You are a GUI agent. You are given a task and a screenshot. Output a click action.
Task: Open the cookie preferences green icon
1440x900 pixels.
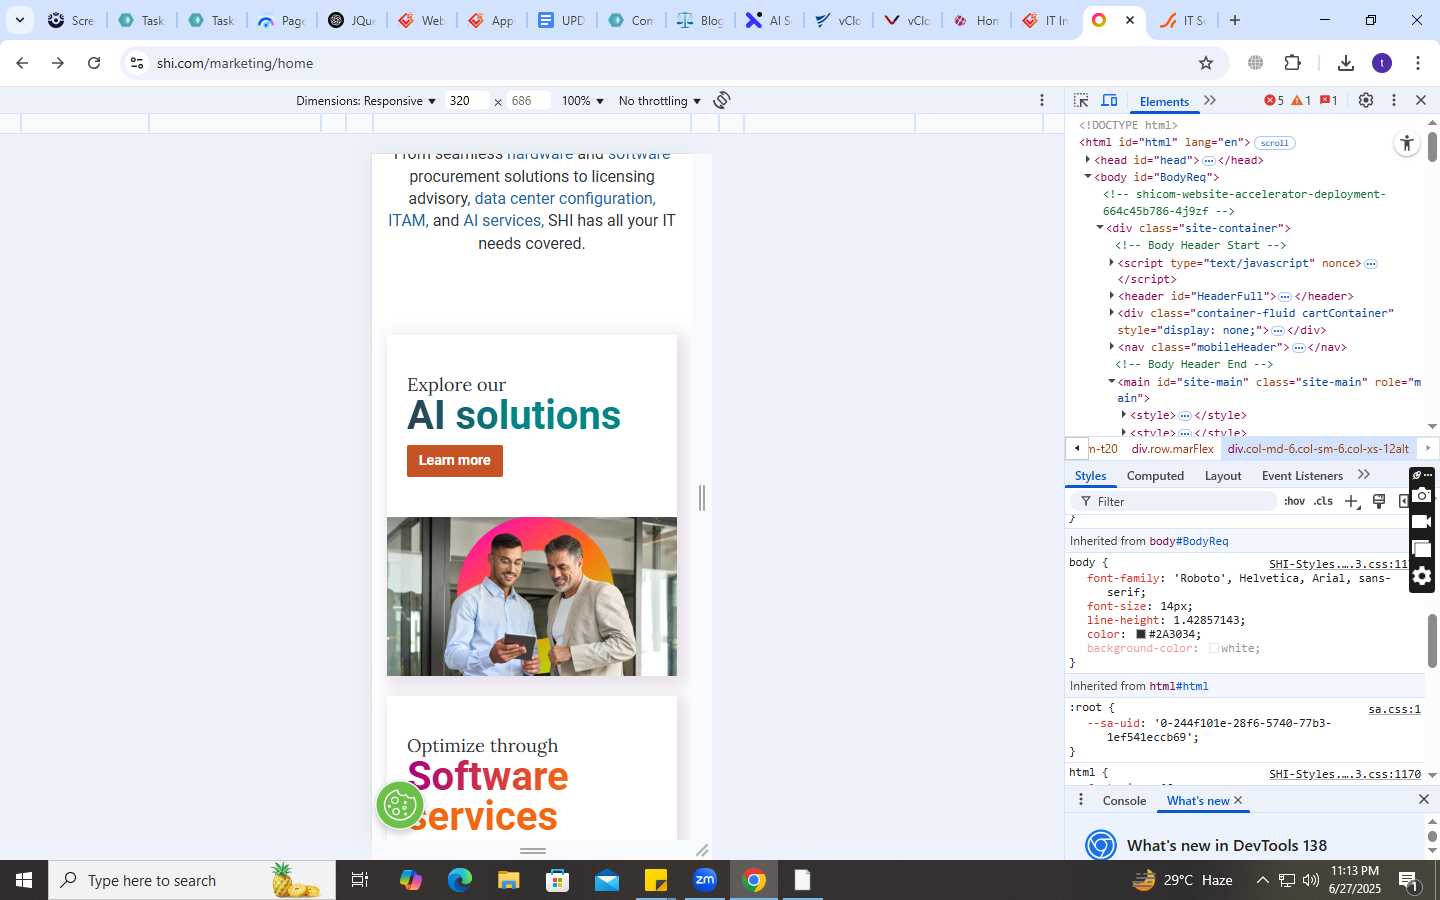click(x=400, y=805)
